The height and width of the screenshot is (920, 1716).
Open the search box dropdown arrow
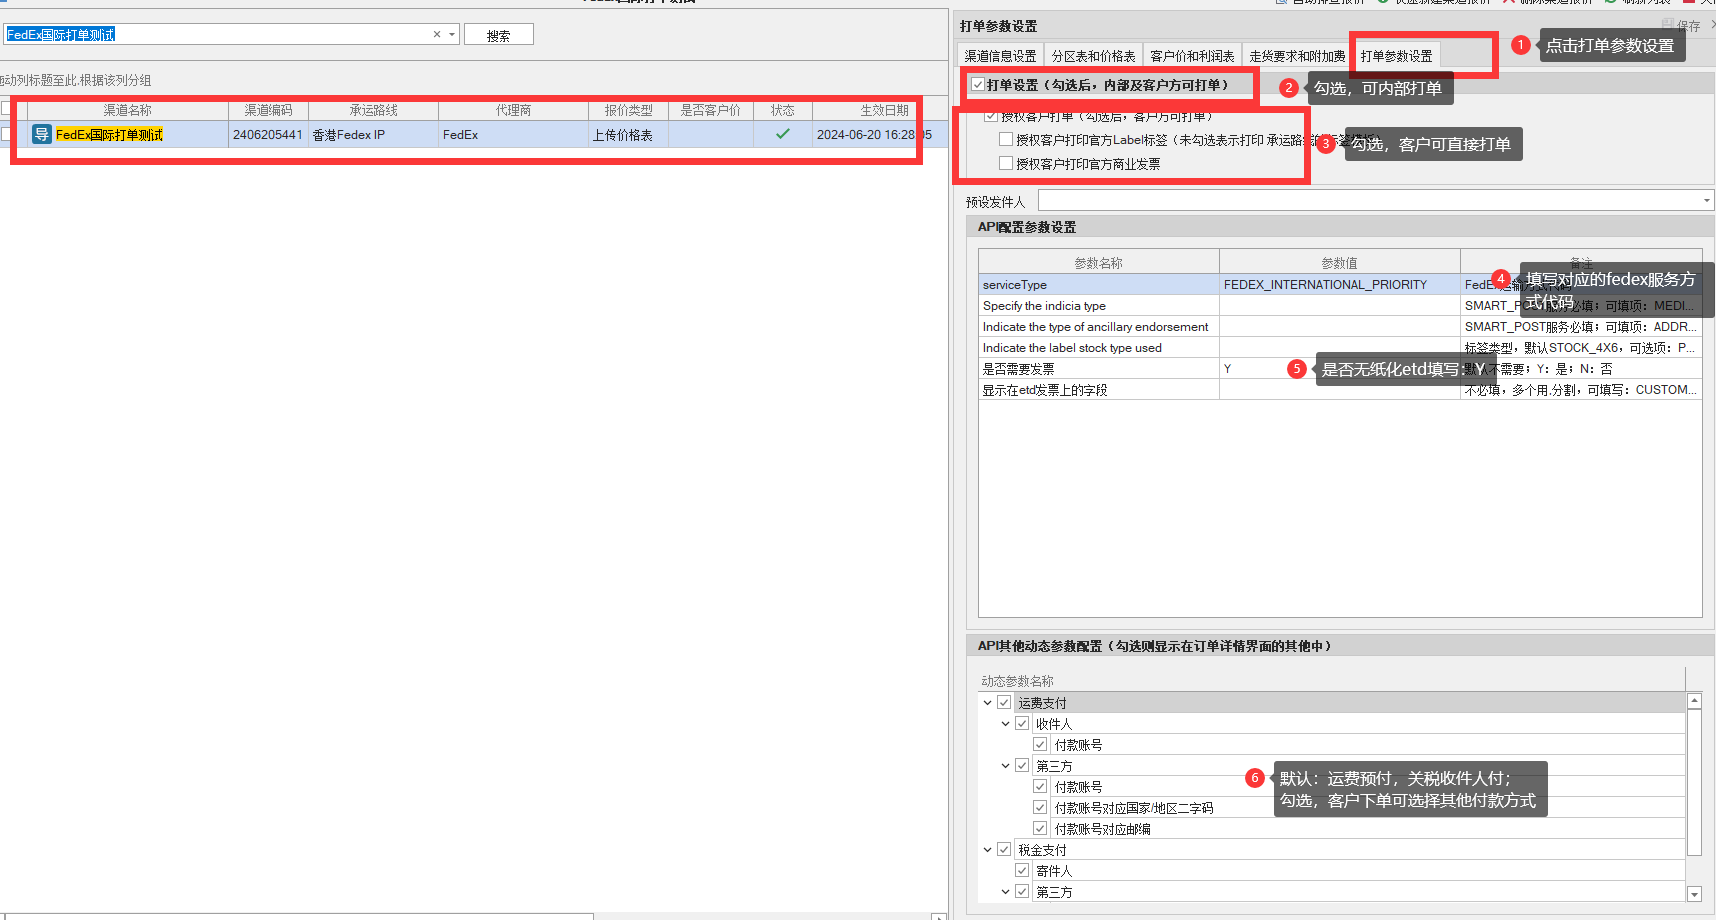(x=452, y=34)
